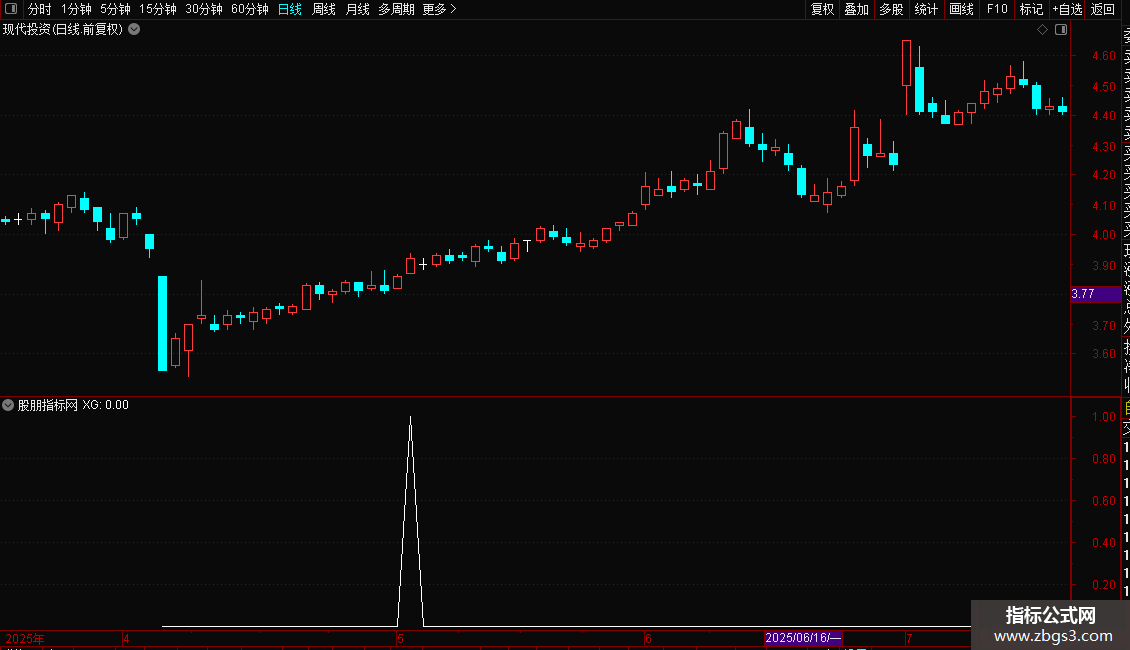Image resolution: width=1130 pixels, height=650 pixels.
Task: Open 多周期 multi-period view
Action: click(396, 9)
